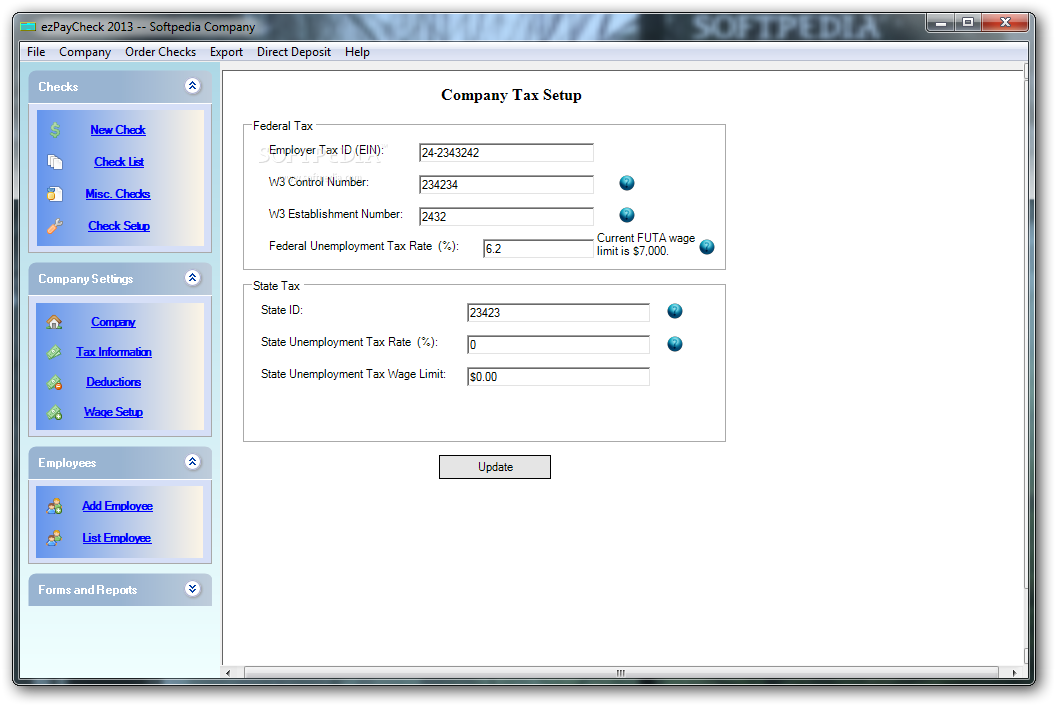Click the State Unemployment Tax Wage Limit field
The width and height of the screenshot is (1056, 706).
[558, 377]
